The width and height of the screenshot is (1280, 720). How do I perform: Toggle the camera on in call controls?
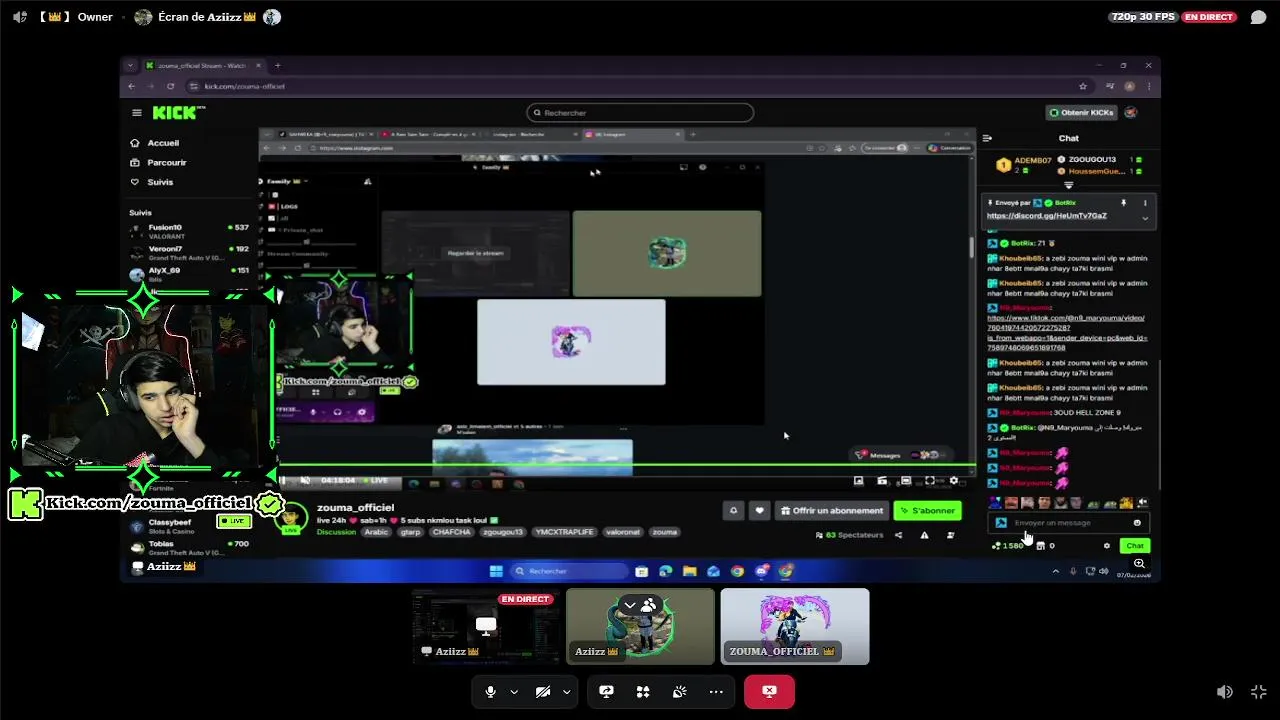pyautogui.click(x=543, y=691)
